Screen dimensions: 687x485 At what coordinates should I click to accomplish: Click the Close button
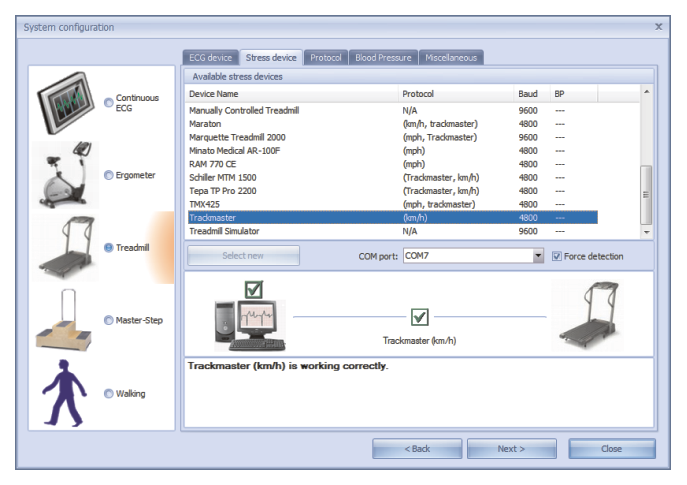pyautogui.click(x=612, y=449)
